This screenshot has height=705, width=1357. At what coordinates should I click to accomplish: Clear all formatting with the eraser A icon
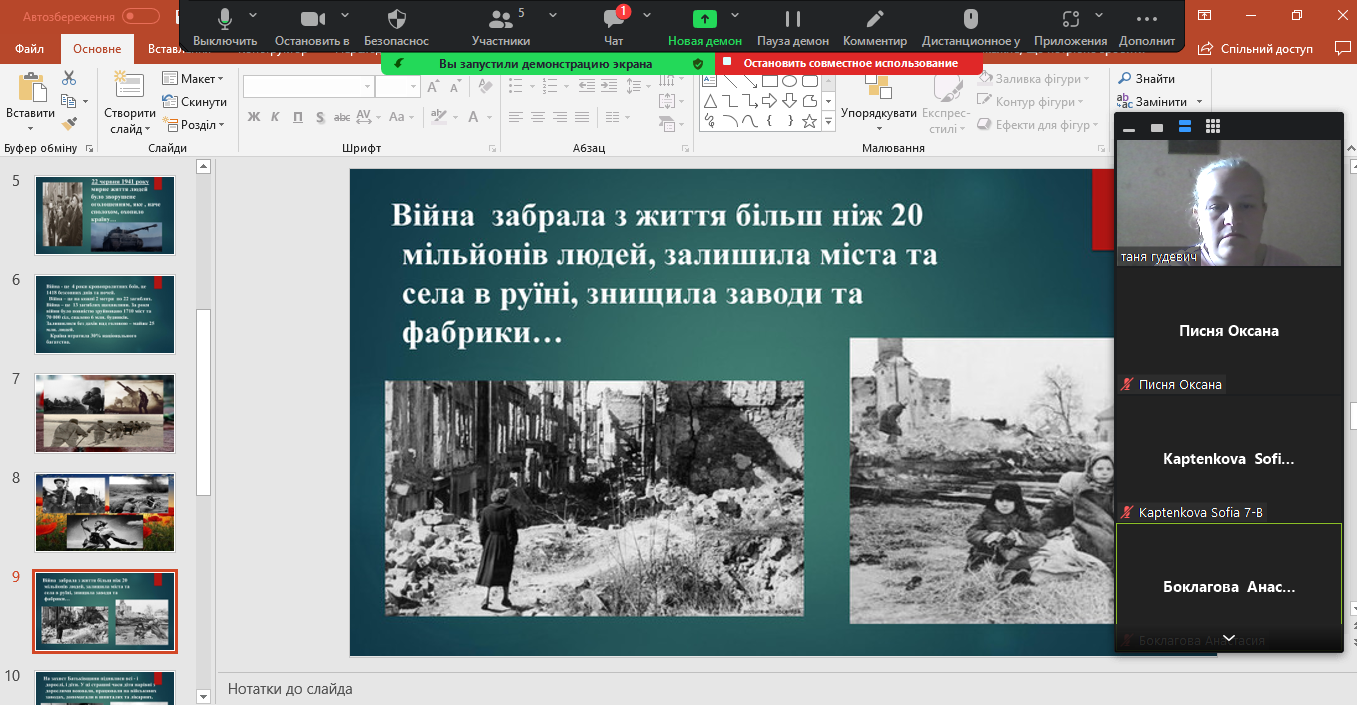487,87
